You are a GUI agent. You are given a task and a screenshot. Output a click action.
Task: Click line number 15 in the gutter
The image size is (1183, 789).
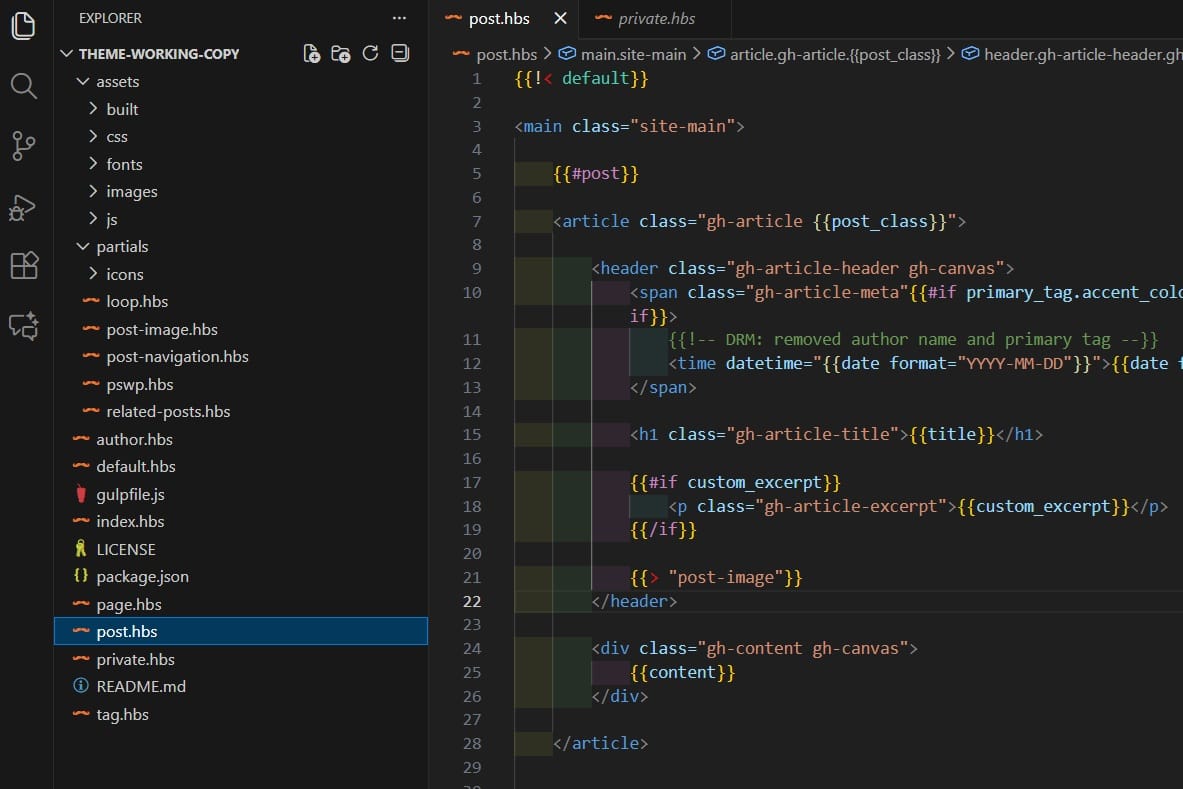pos(472,435)
